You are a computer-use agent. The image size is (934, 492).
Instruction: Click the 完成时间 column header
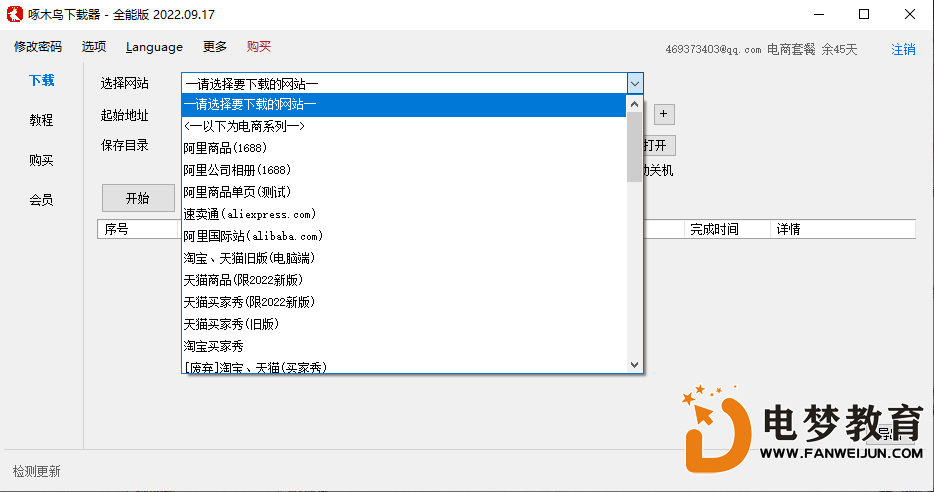[727, 229]
